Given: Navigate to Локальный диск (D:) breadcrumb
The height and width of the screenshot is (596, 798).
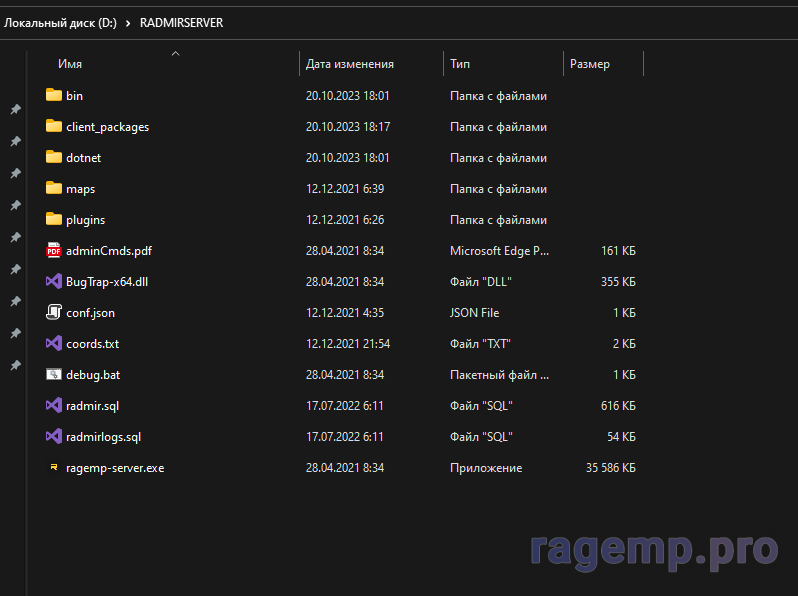Looking at the screenshot, I should 61,23.
